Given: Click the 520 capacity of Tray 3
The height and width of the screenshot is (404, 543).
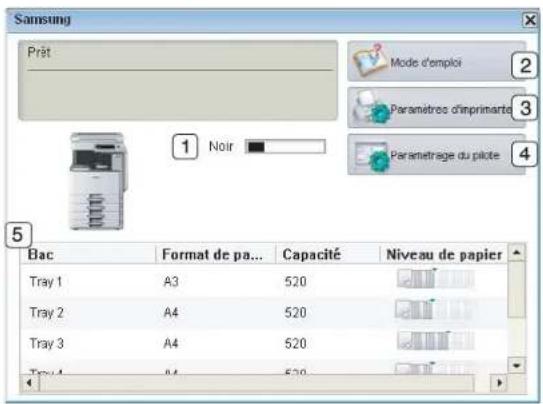Looking at the screenshot, I should tap(296, 343).
